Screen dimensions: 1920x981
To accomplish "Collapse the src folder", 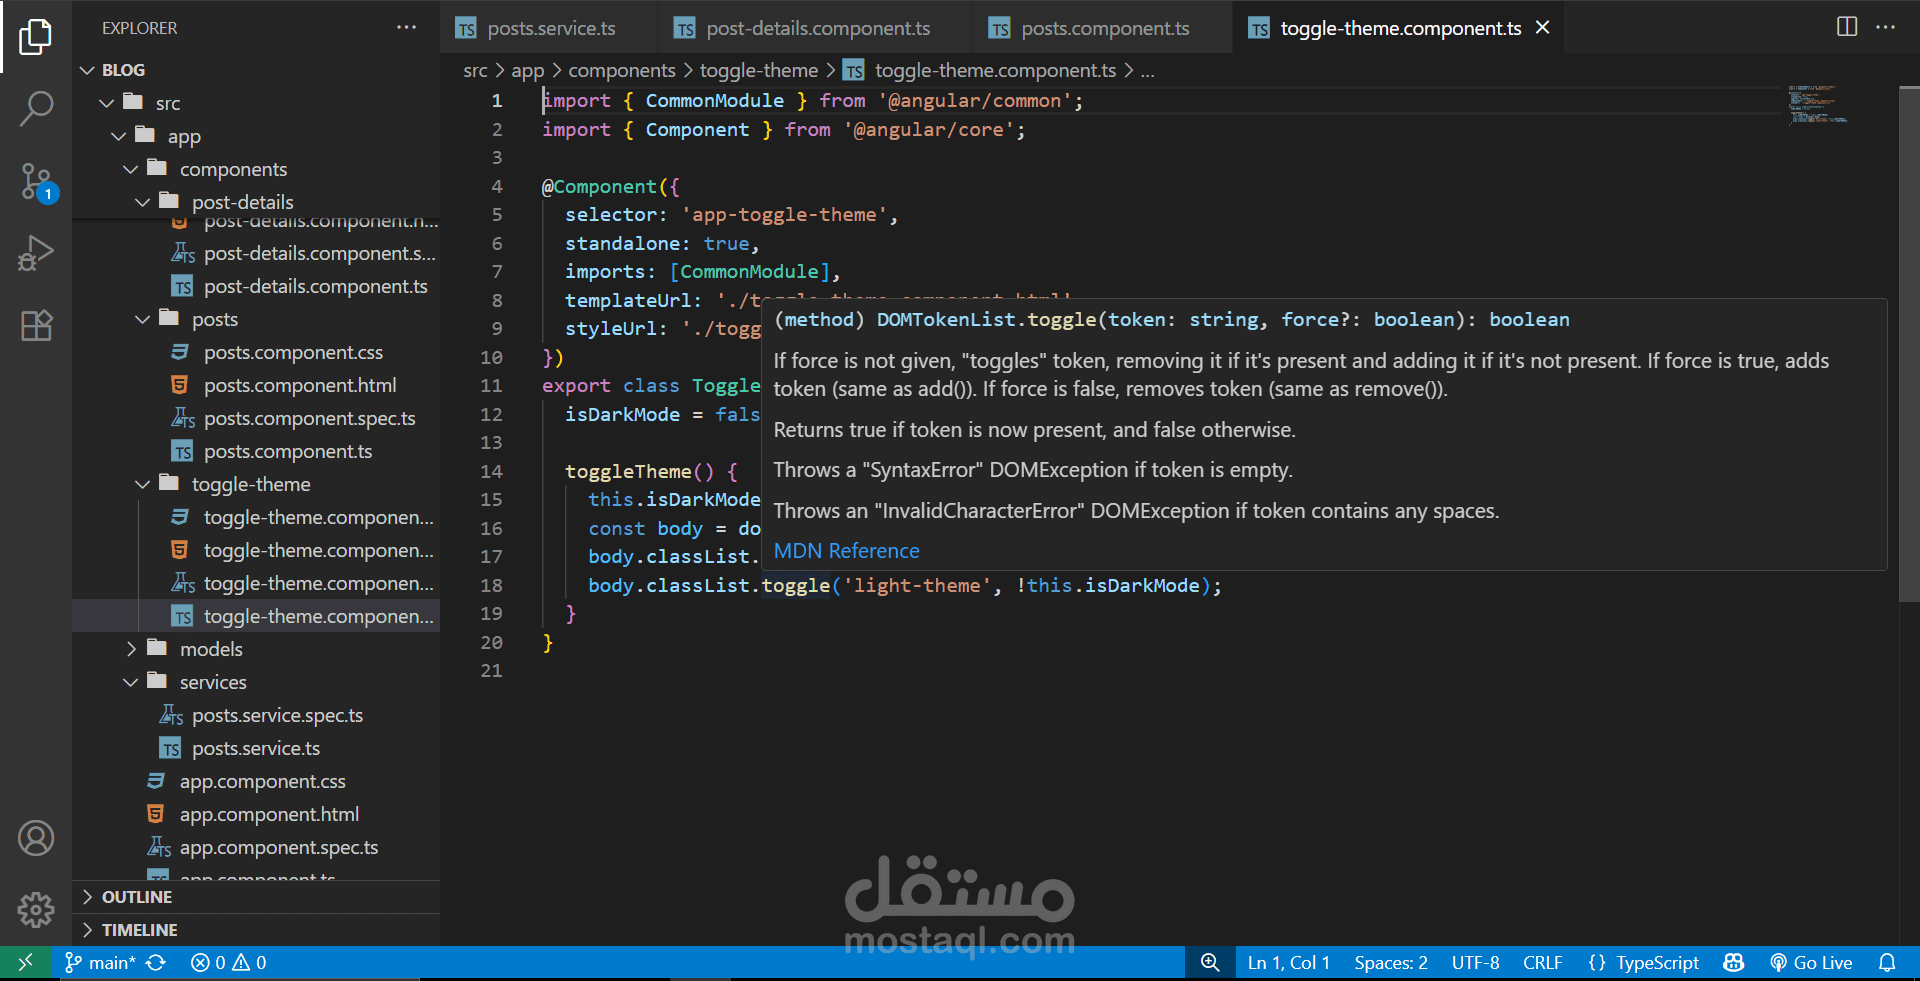I will click(106, 103).
